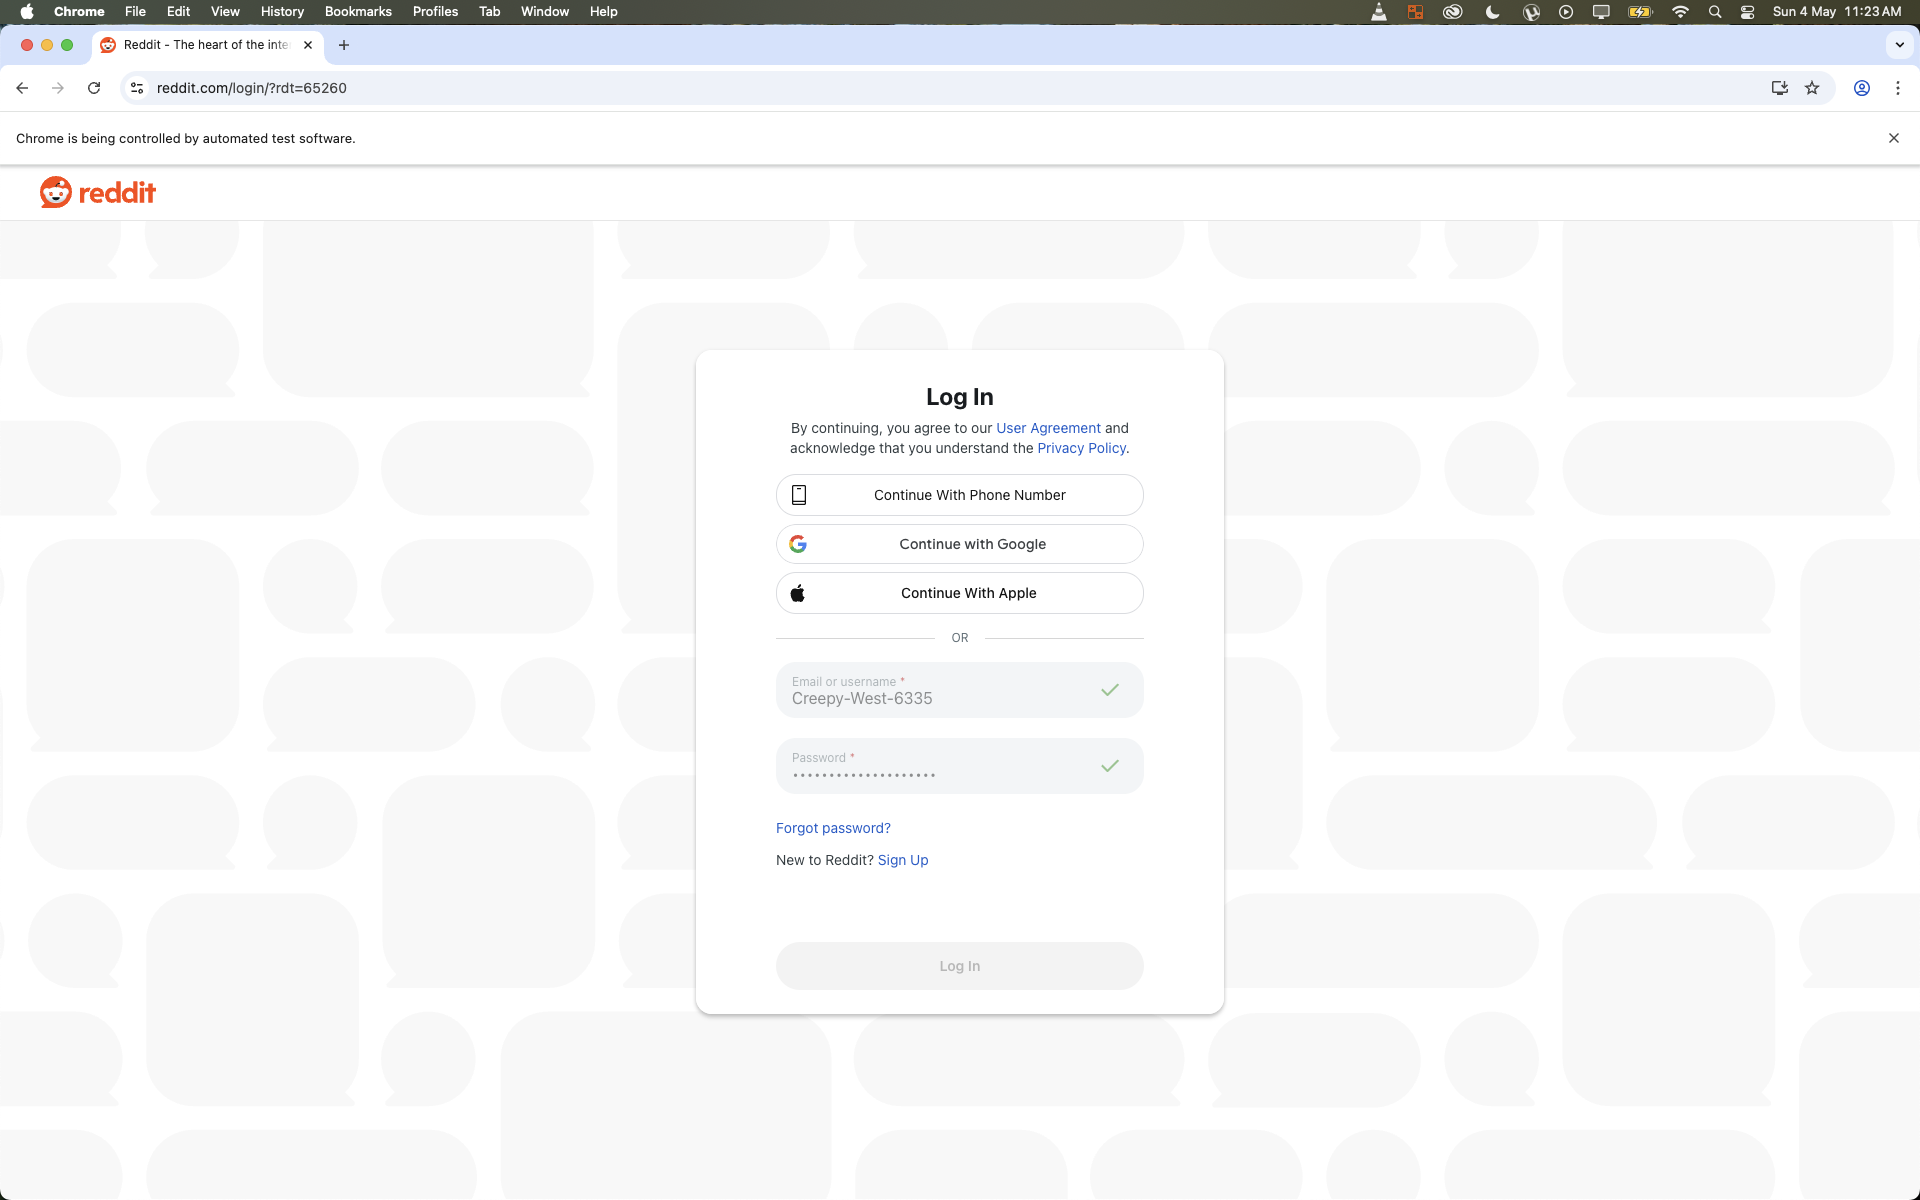Image resolution: width=1920 pixels, height=1200 pixels.
Task: Click the Forgot password? link
Action: pos(833,828)
